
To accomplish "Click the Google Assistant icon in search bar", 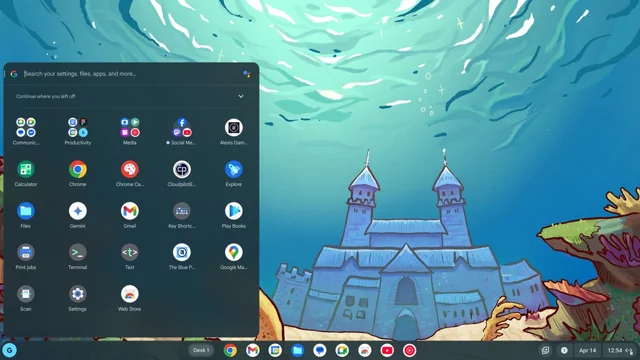I will [x=247, y=74].
